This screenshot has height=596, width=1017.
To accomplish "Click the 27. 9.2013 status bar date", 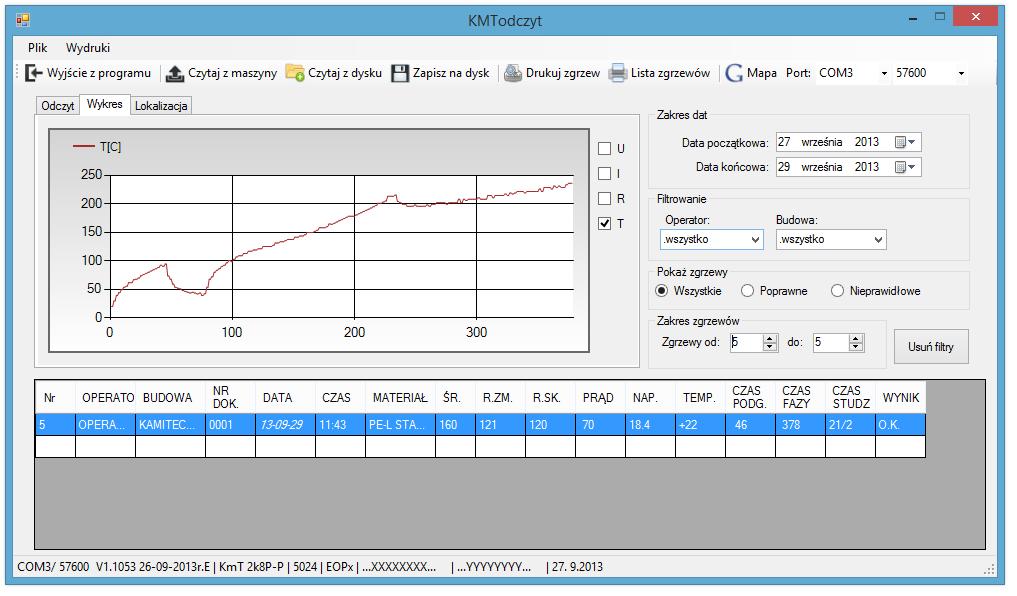I will tap(577, 567).
